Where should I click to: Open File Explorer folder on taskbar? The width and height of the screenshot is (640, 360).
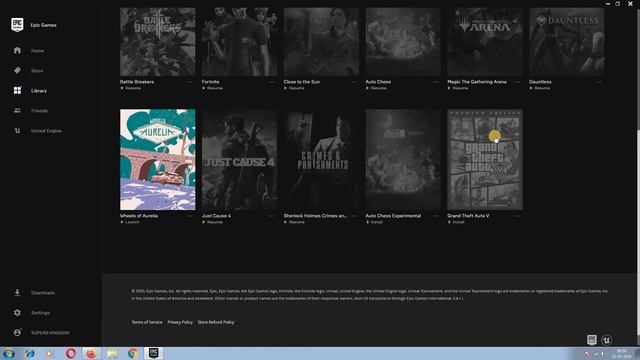pos(112,353)
